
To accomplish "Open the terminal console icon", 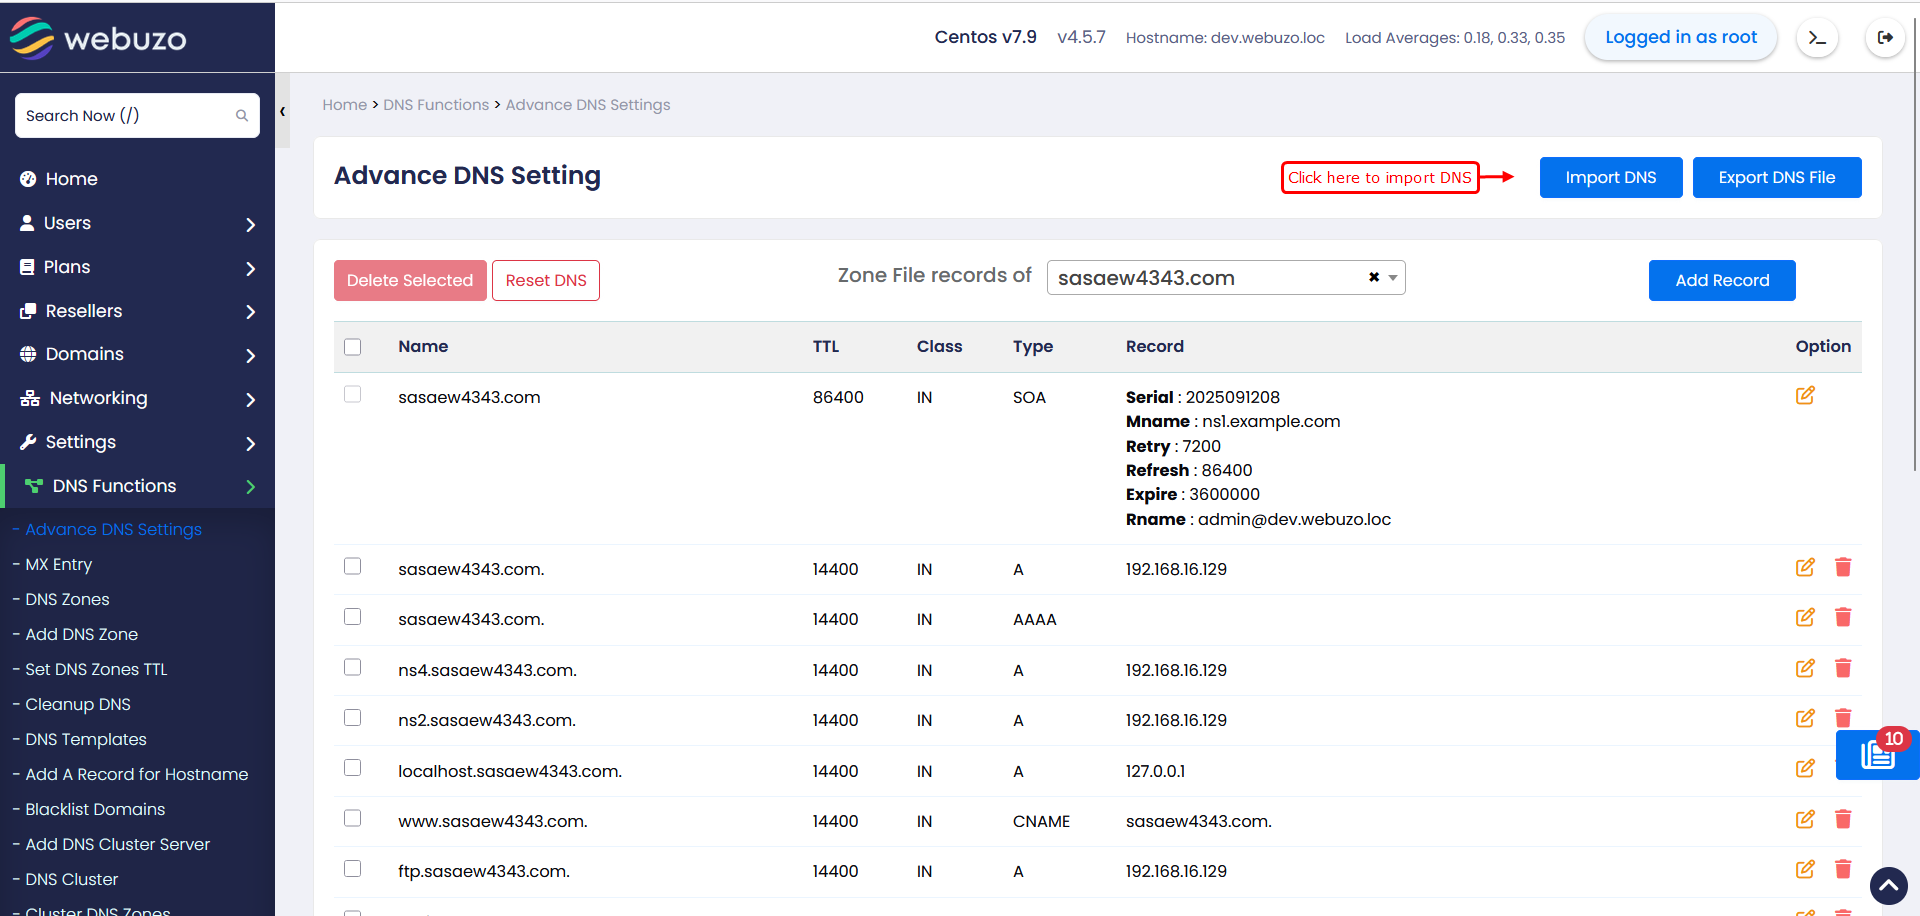I will point(1817,38).
